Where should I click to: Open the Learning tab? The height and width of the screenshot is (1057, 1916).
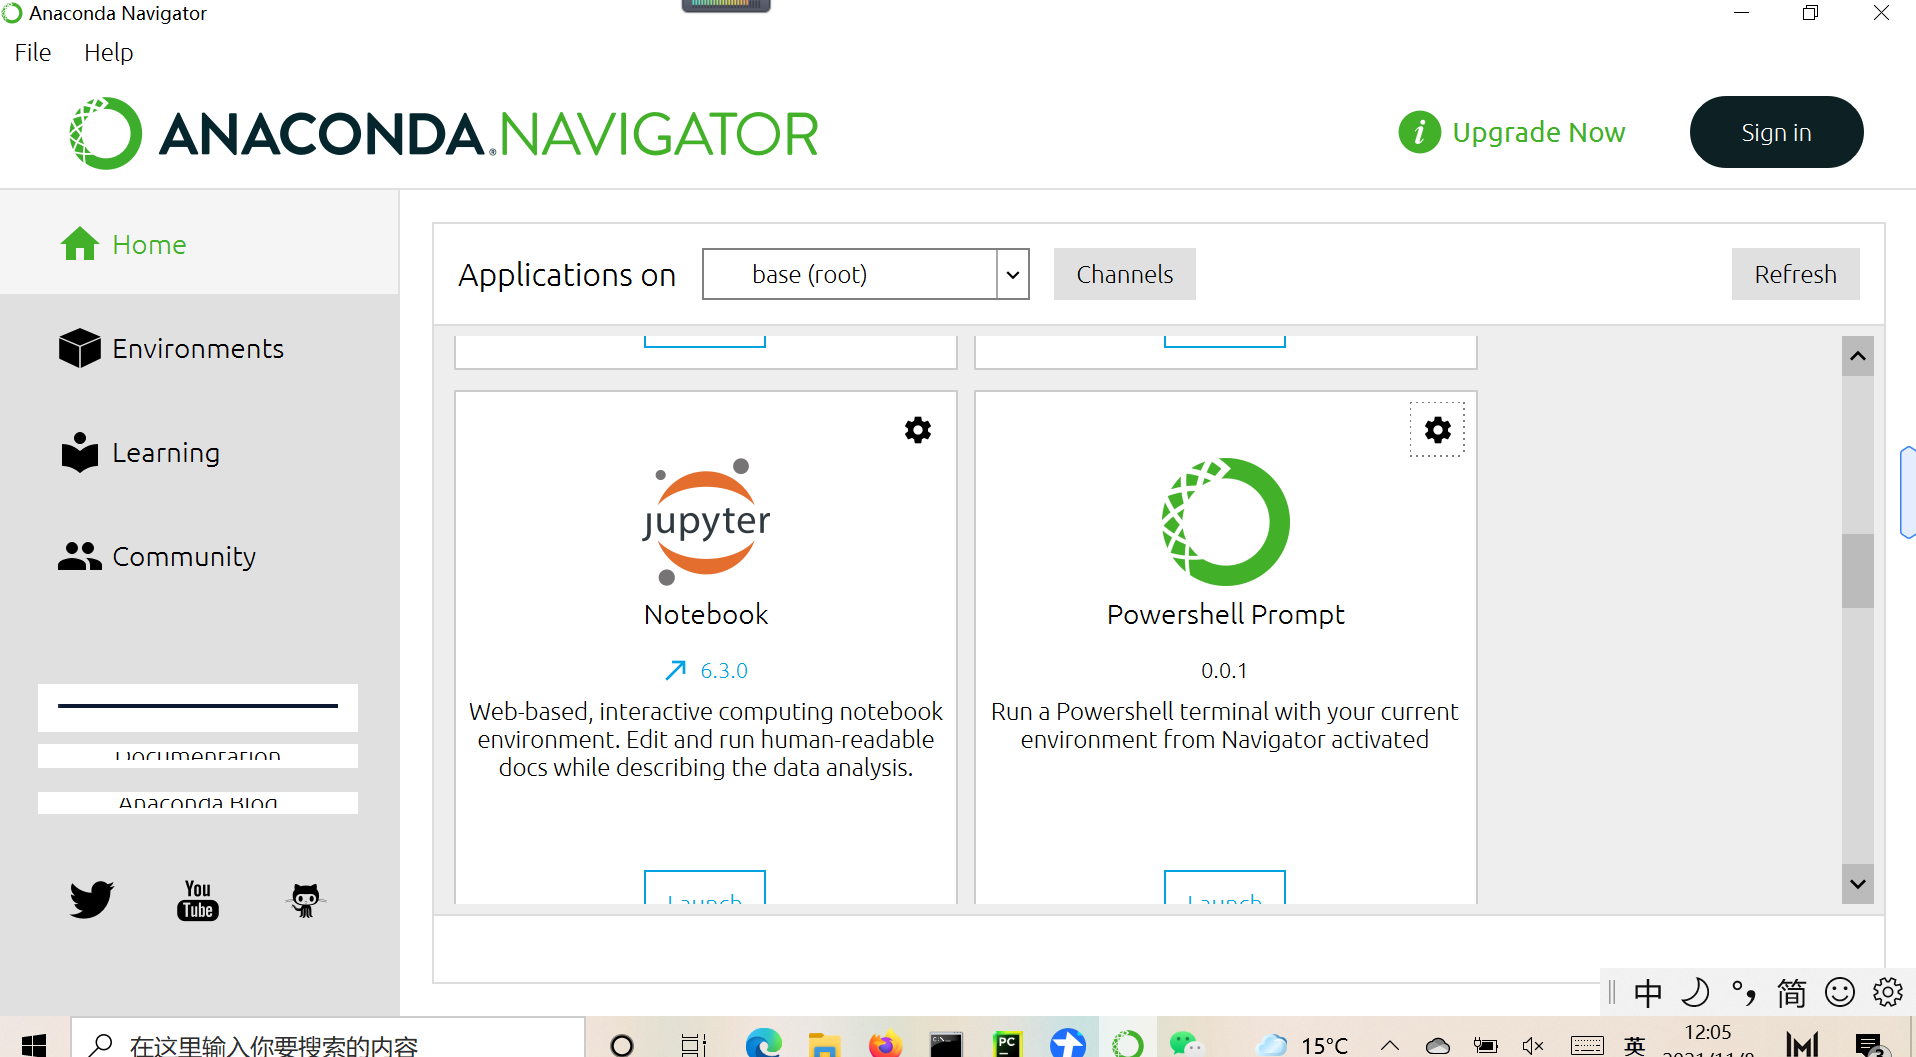click(199, 452)
